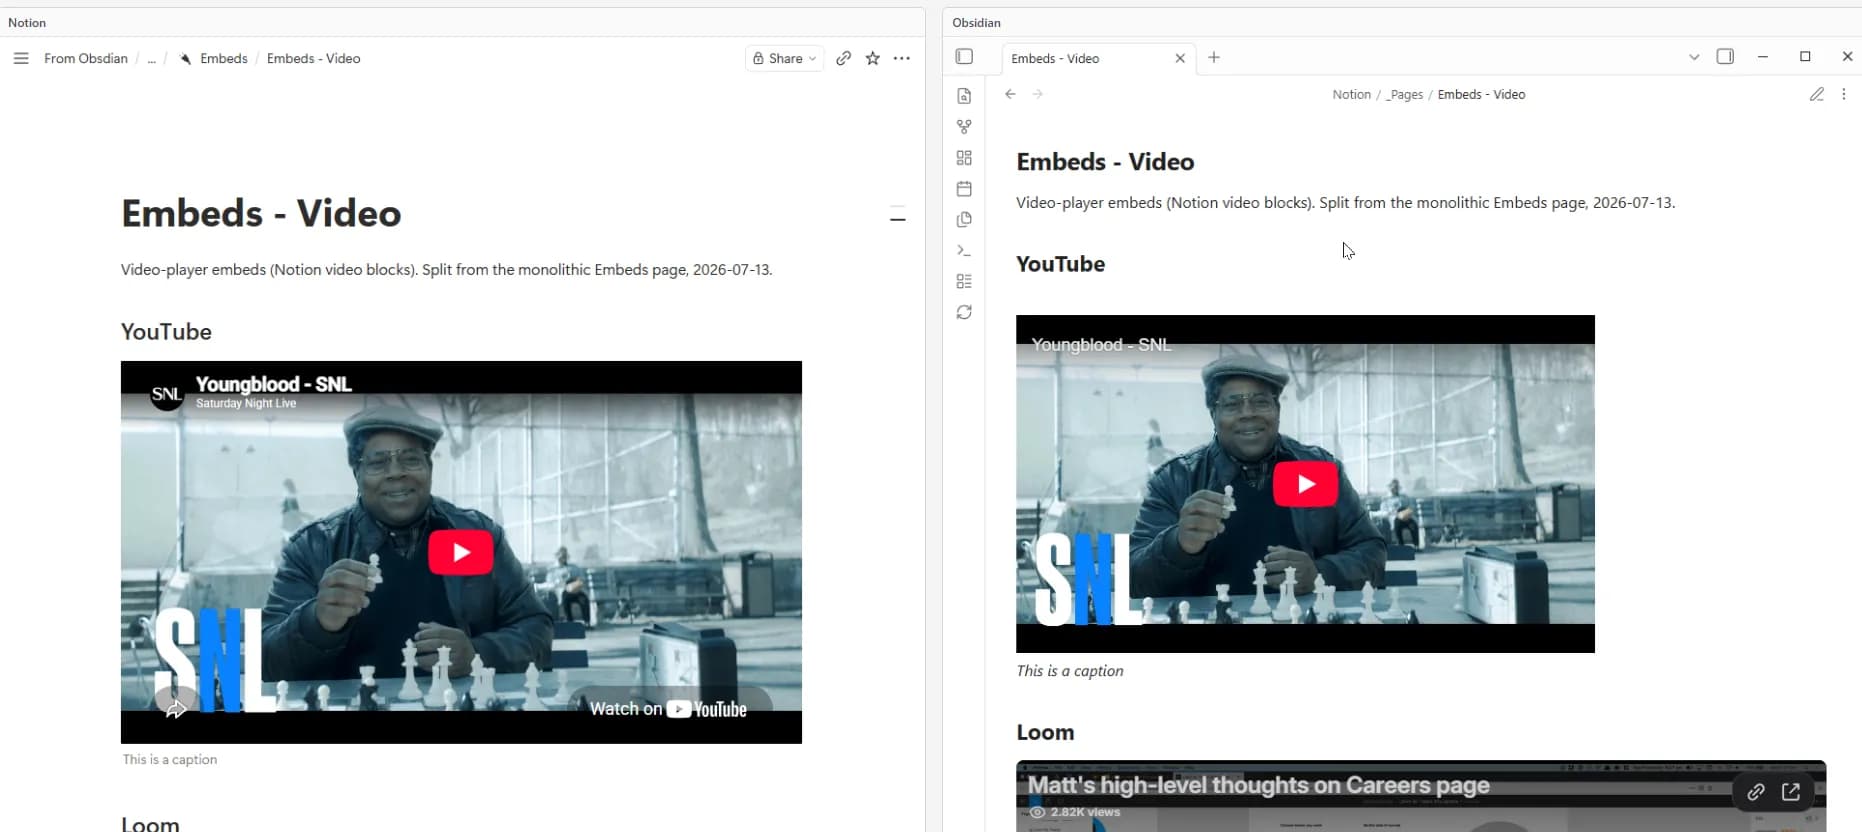Screen dimensions: 1862x832
Task: Open quick switcher file icon in Obsidian ribbon
Action: click(964, 96)
